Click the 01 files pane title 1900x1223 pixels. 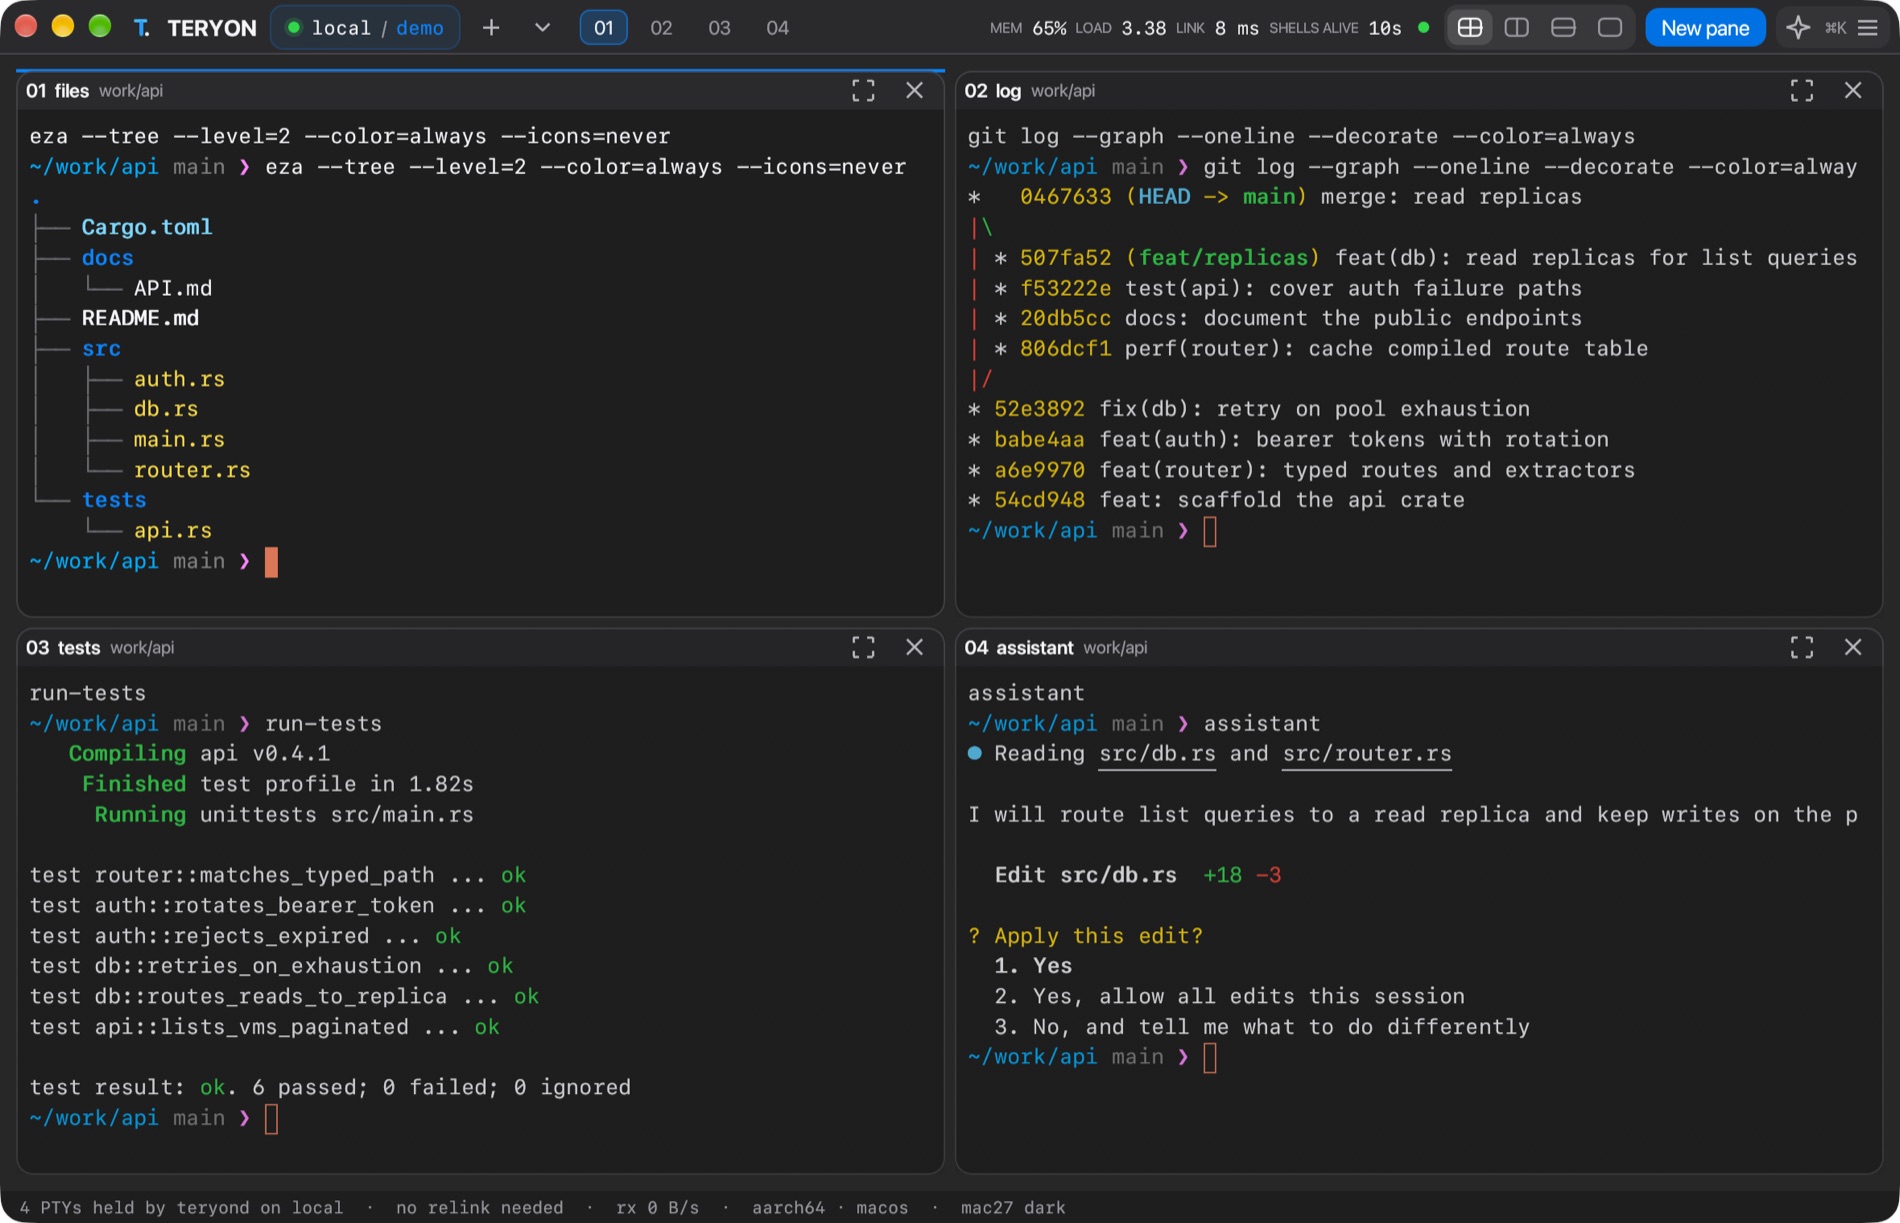coord(57,91)
